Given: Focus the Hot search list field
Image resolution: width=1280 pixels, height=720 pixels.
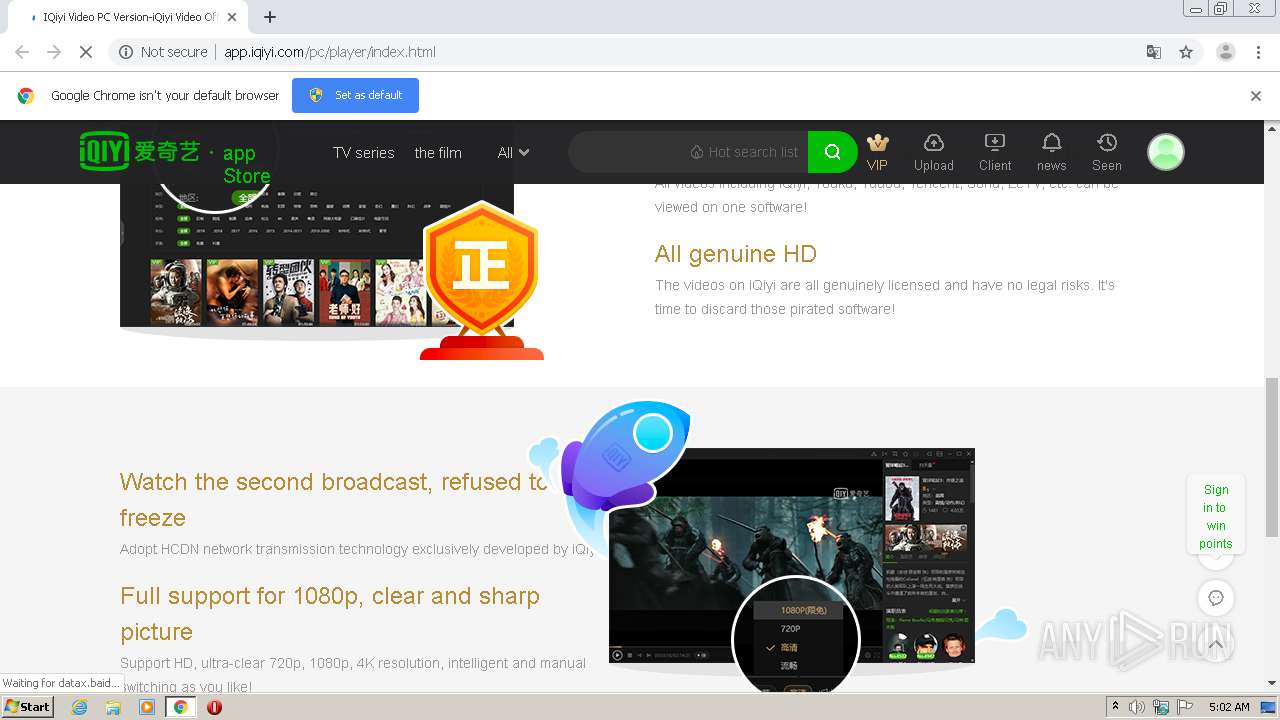Looking at the screenshot, I should (688, 152).
